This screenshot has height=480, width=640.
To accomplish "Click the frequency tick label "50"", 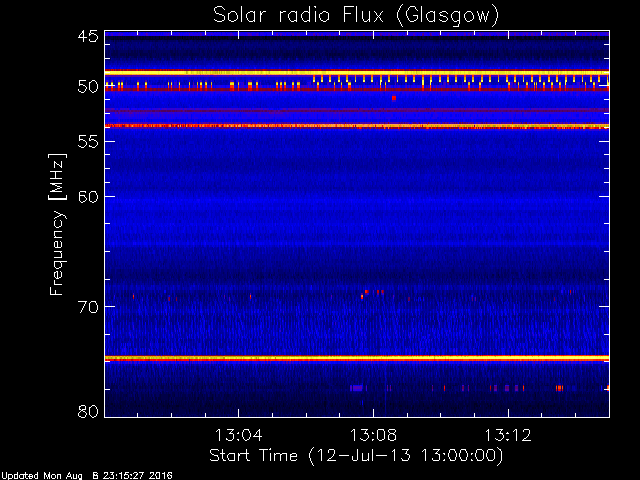I will tap(88, 87).
